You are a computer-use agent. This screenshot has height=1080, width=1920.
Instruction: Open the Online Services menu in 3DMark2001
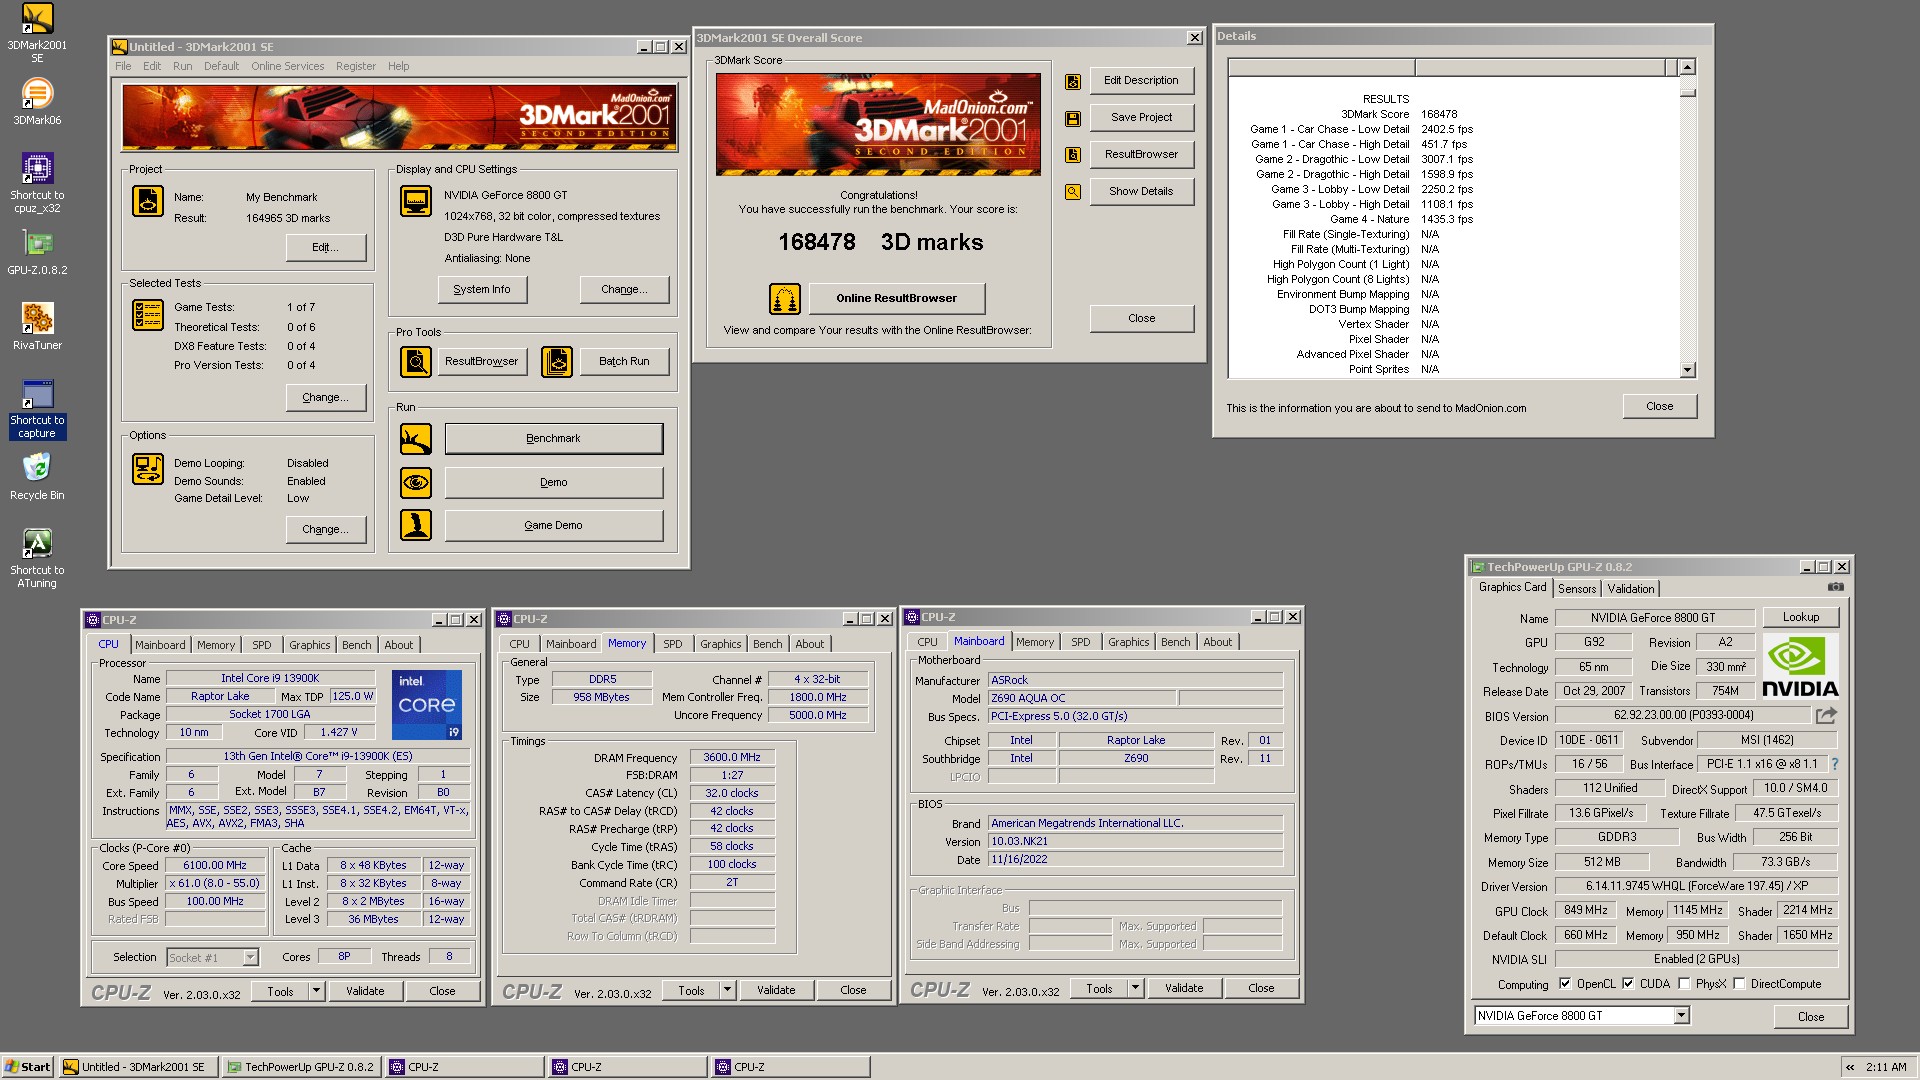point(287,66)
